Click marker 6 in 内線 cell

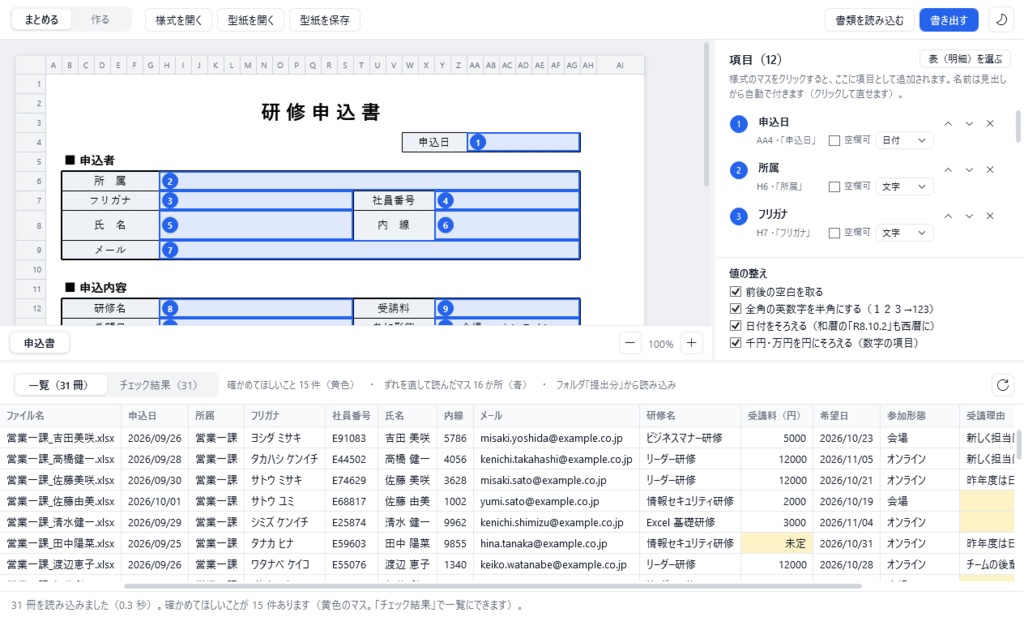(x=445, y=225)
